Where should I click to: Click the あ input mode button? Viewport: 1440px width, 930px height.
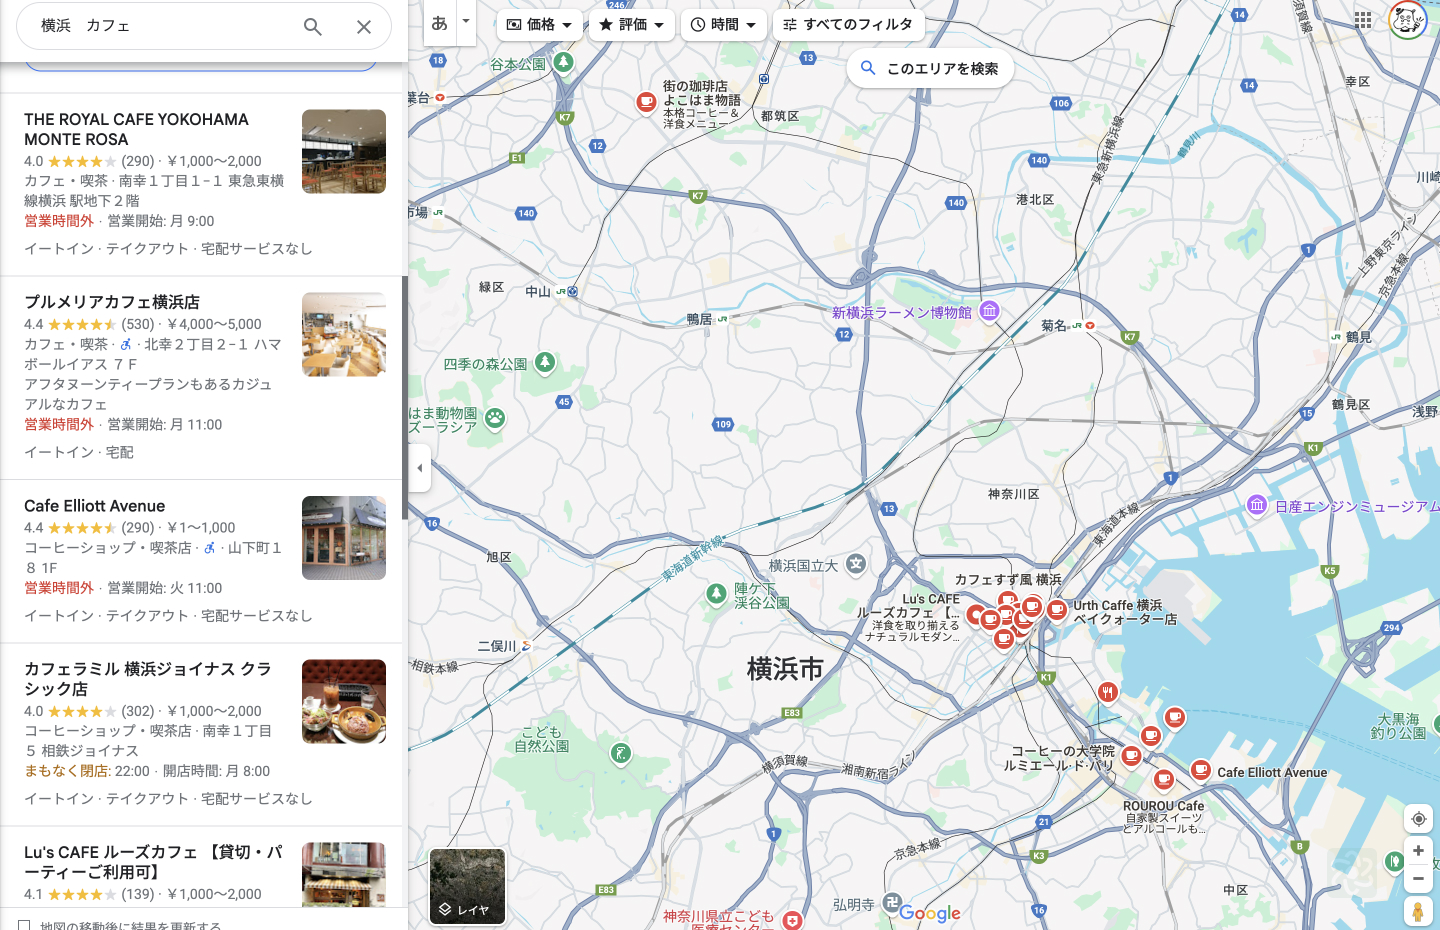tap(440, 22)
